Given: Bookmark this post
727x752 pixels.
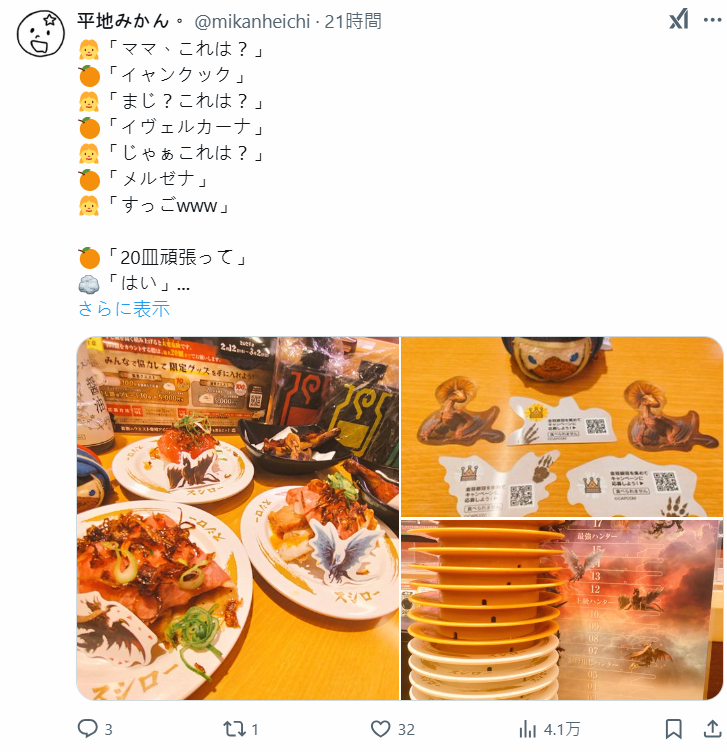Looking at the screenshot, I should [673, 728].
